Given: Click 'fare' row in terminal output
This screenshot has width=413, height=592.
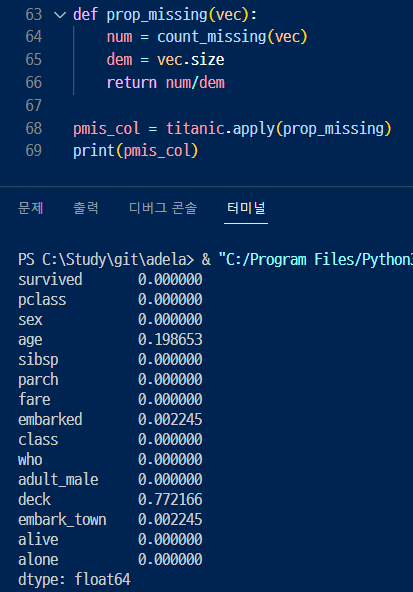Looking at the screenshot, I should tap(110, 399).
